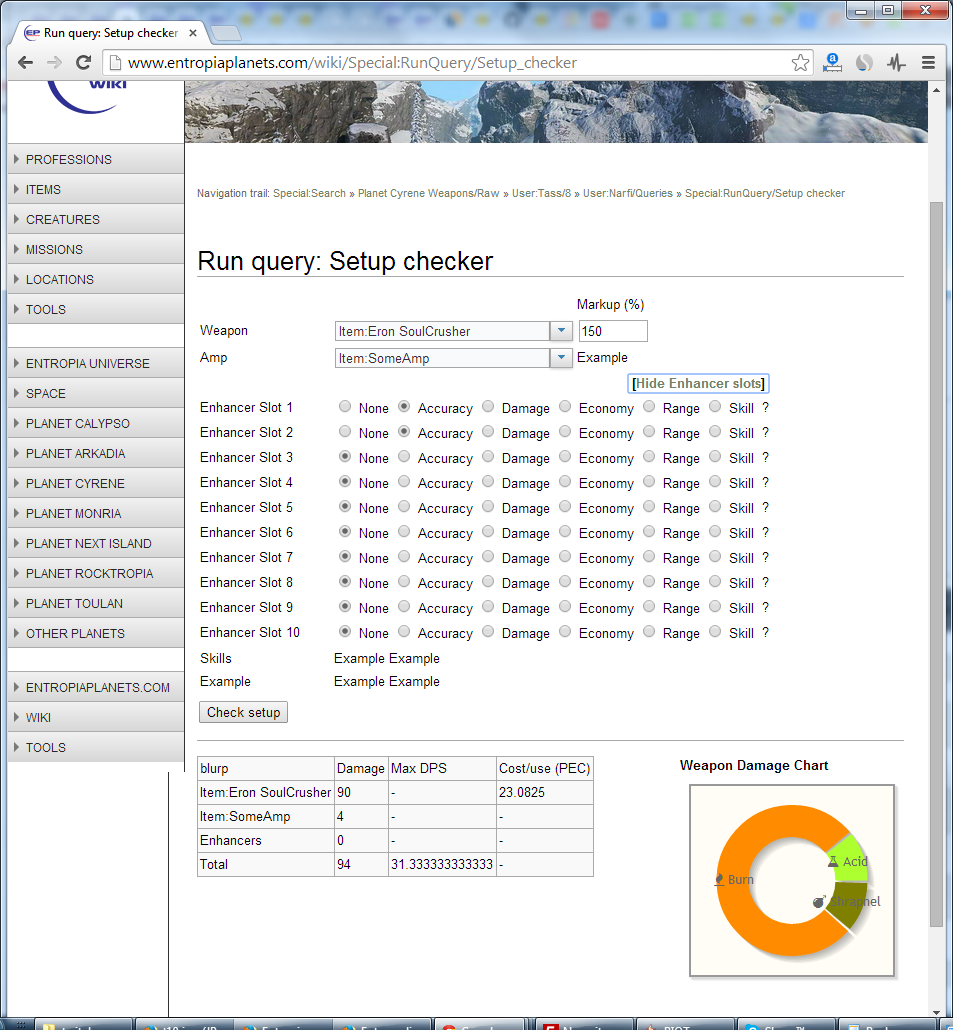The image size is (953, 1030).
Task: Click the pulse-line extension icon
Action: 896,63
